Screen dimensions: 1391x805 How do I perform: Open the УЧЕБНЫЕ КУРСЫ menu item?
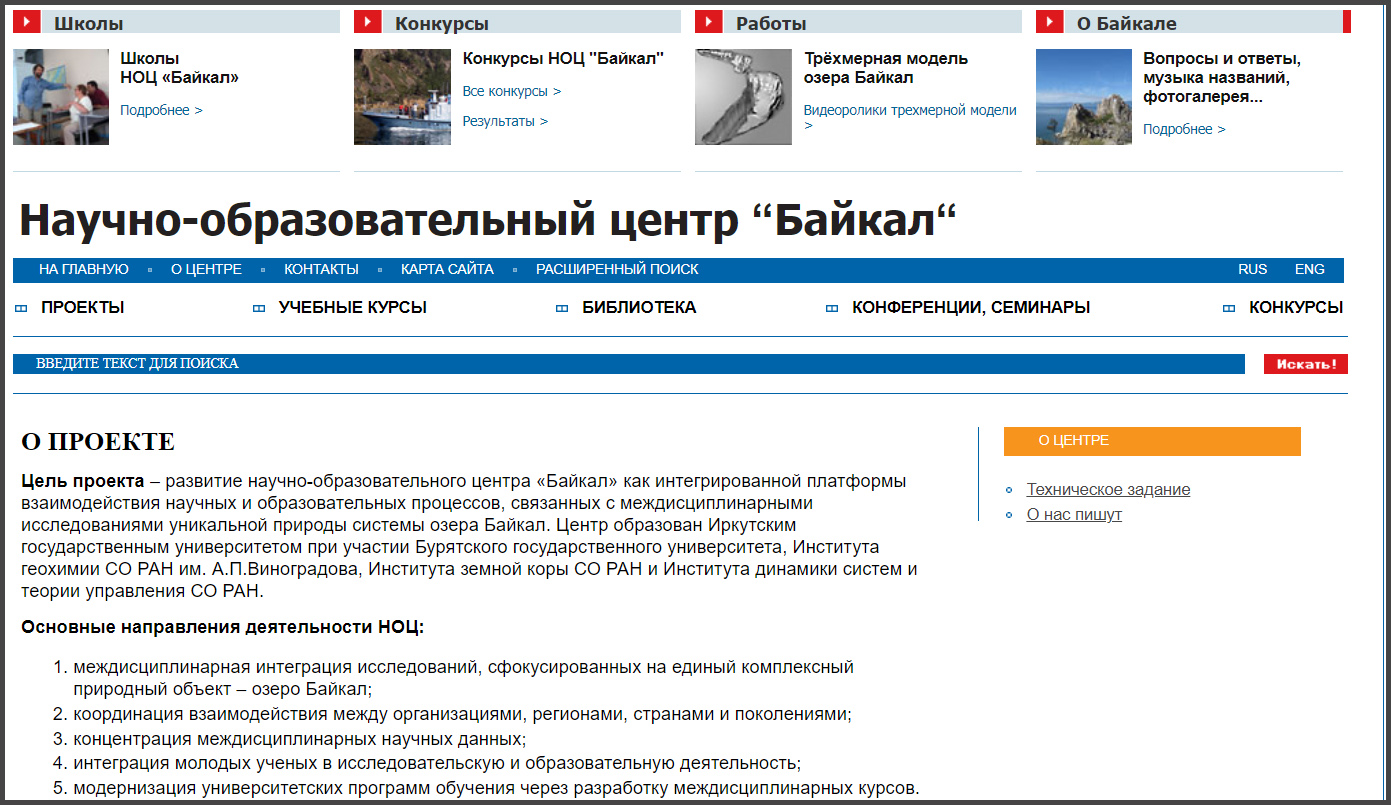(353, 308)
